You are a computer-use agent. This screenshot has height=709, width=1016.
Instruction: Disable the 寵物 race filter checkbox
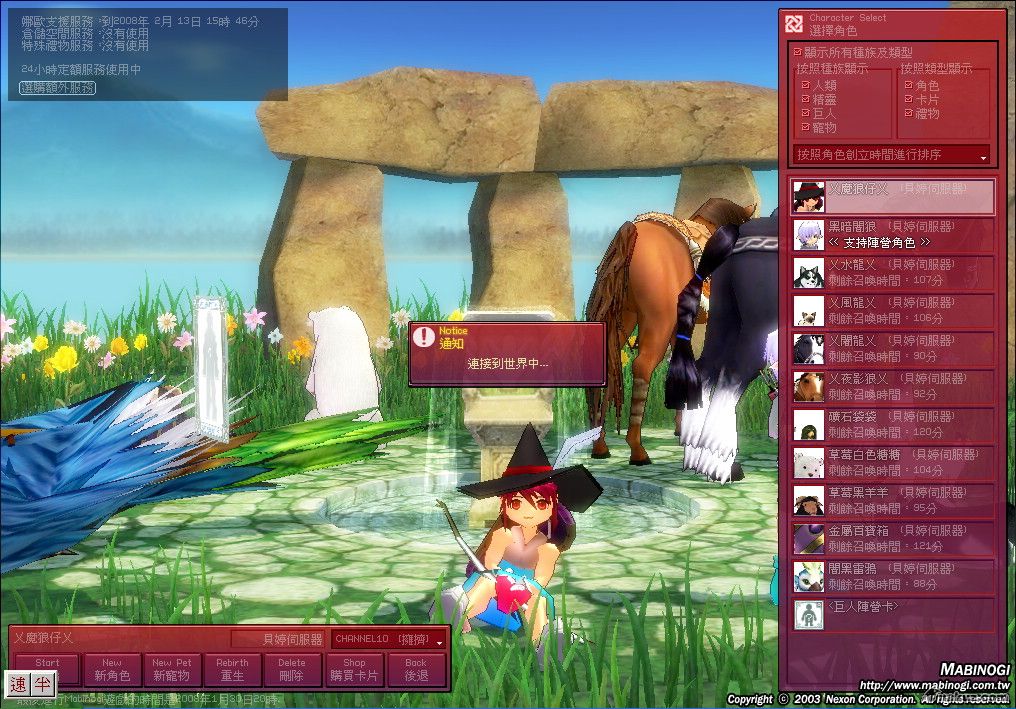[805, 128]
